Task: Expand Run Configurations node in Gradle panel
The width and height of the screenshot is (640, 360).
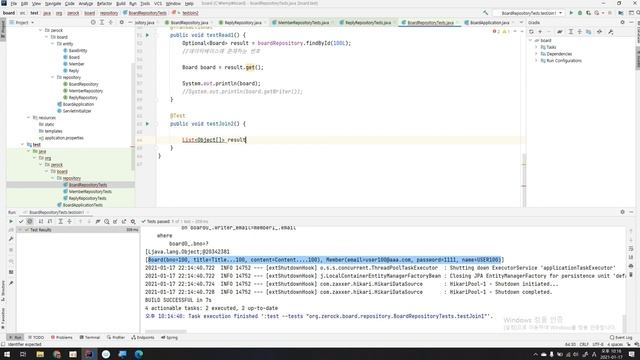Action: click(536, 61)
